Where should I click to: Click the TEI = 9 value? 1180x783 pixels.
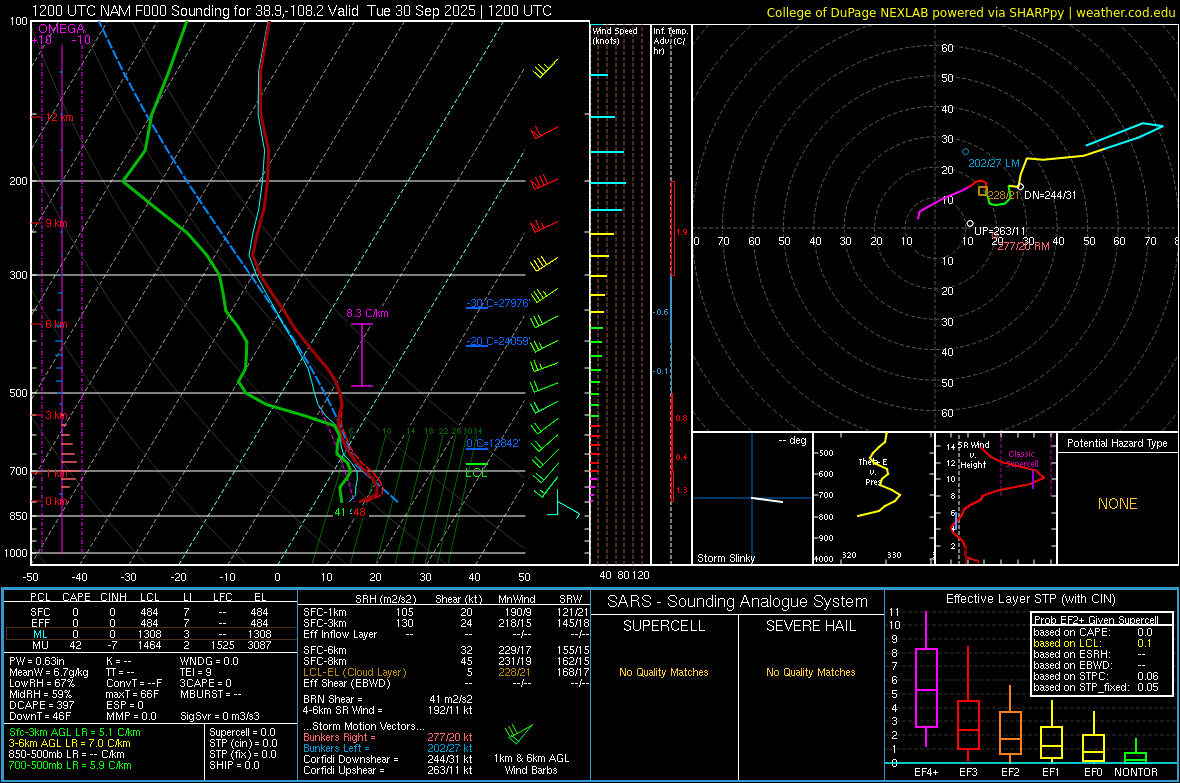point(196,672)
